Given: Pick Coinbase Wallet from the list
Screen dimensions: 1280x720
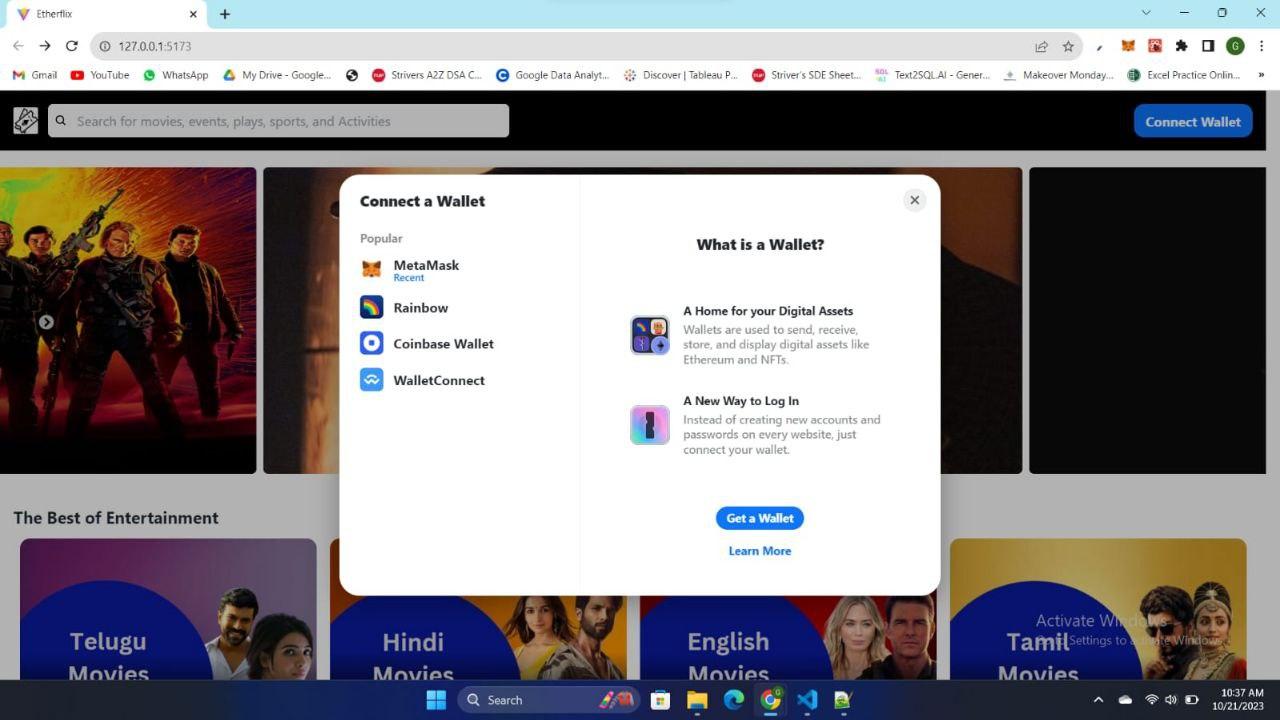Looking at the screenshot, I should click(x=427, y=343).
